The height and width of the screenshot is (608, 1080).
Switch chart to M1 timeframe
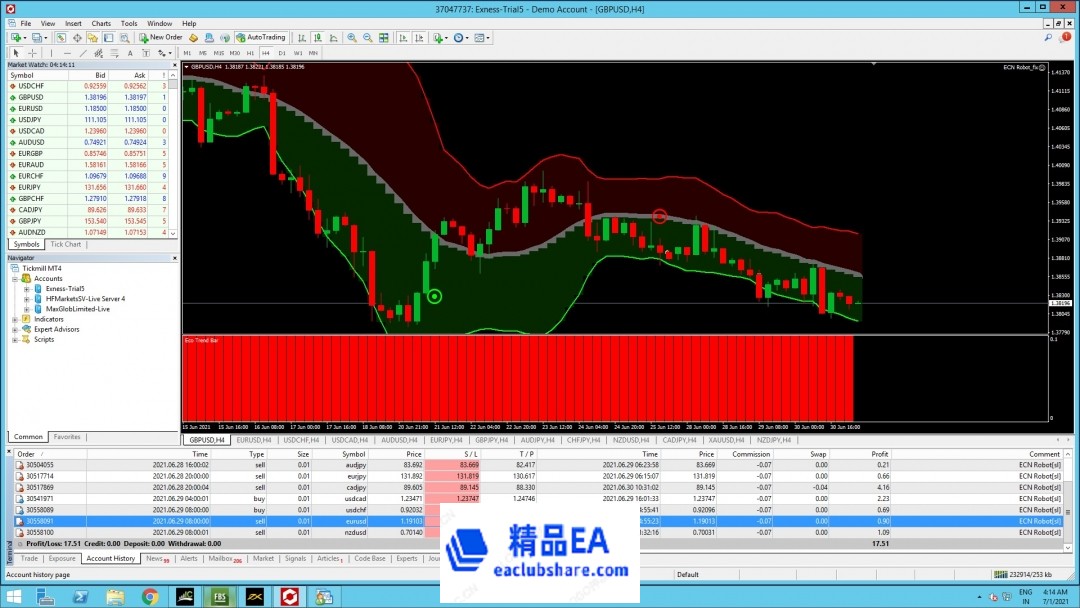tap(187, 53)
